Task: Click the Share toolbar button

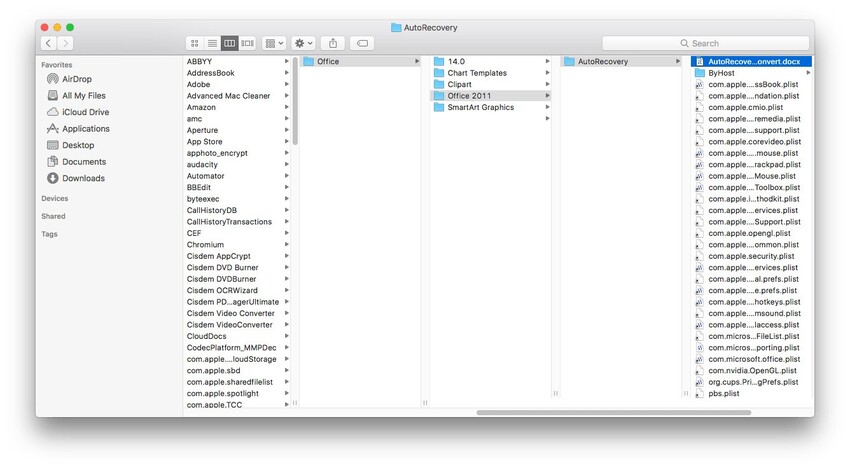Action: (x=333, y=43)
